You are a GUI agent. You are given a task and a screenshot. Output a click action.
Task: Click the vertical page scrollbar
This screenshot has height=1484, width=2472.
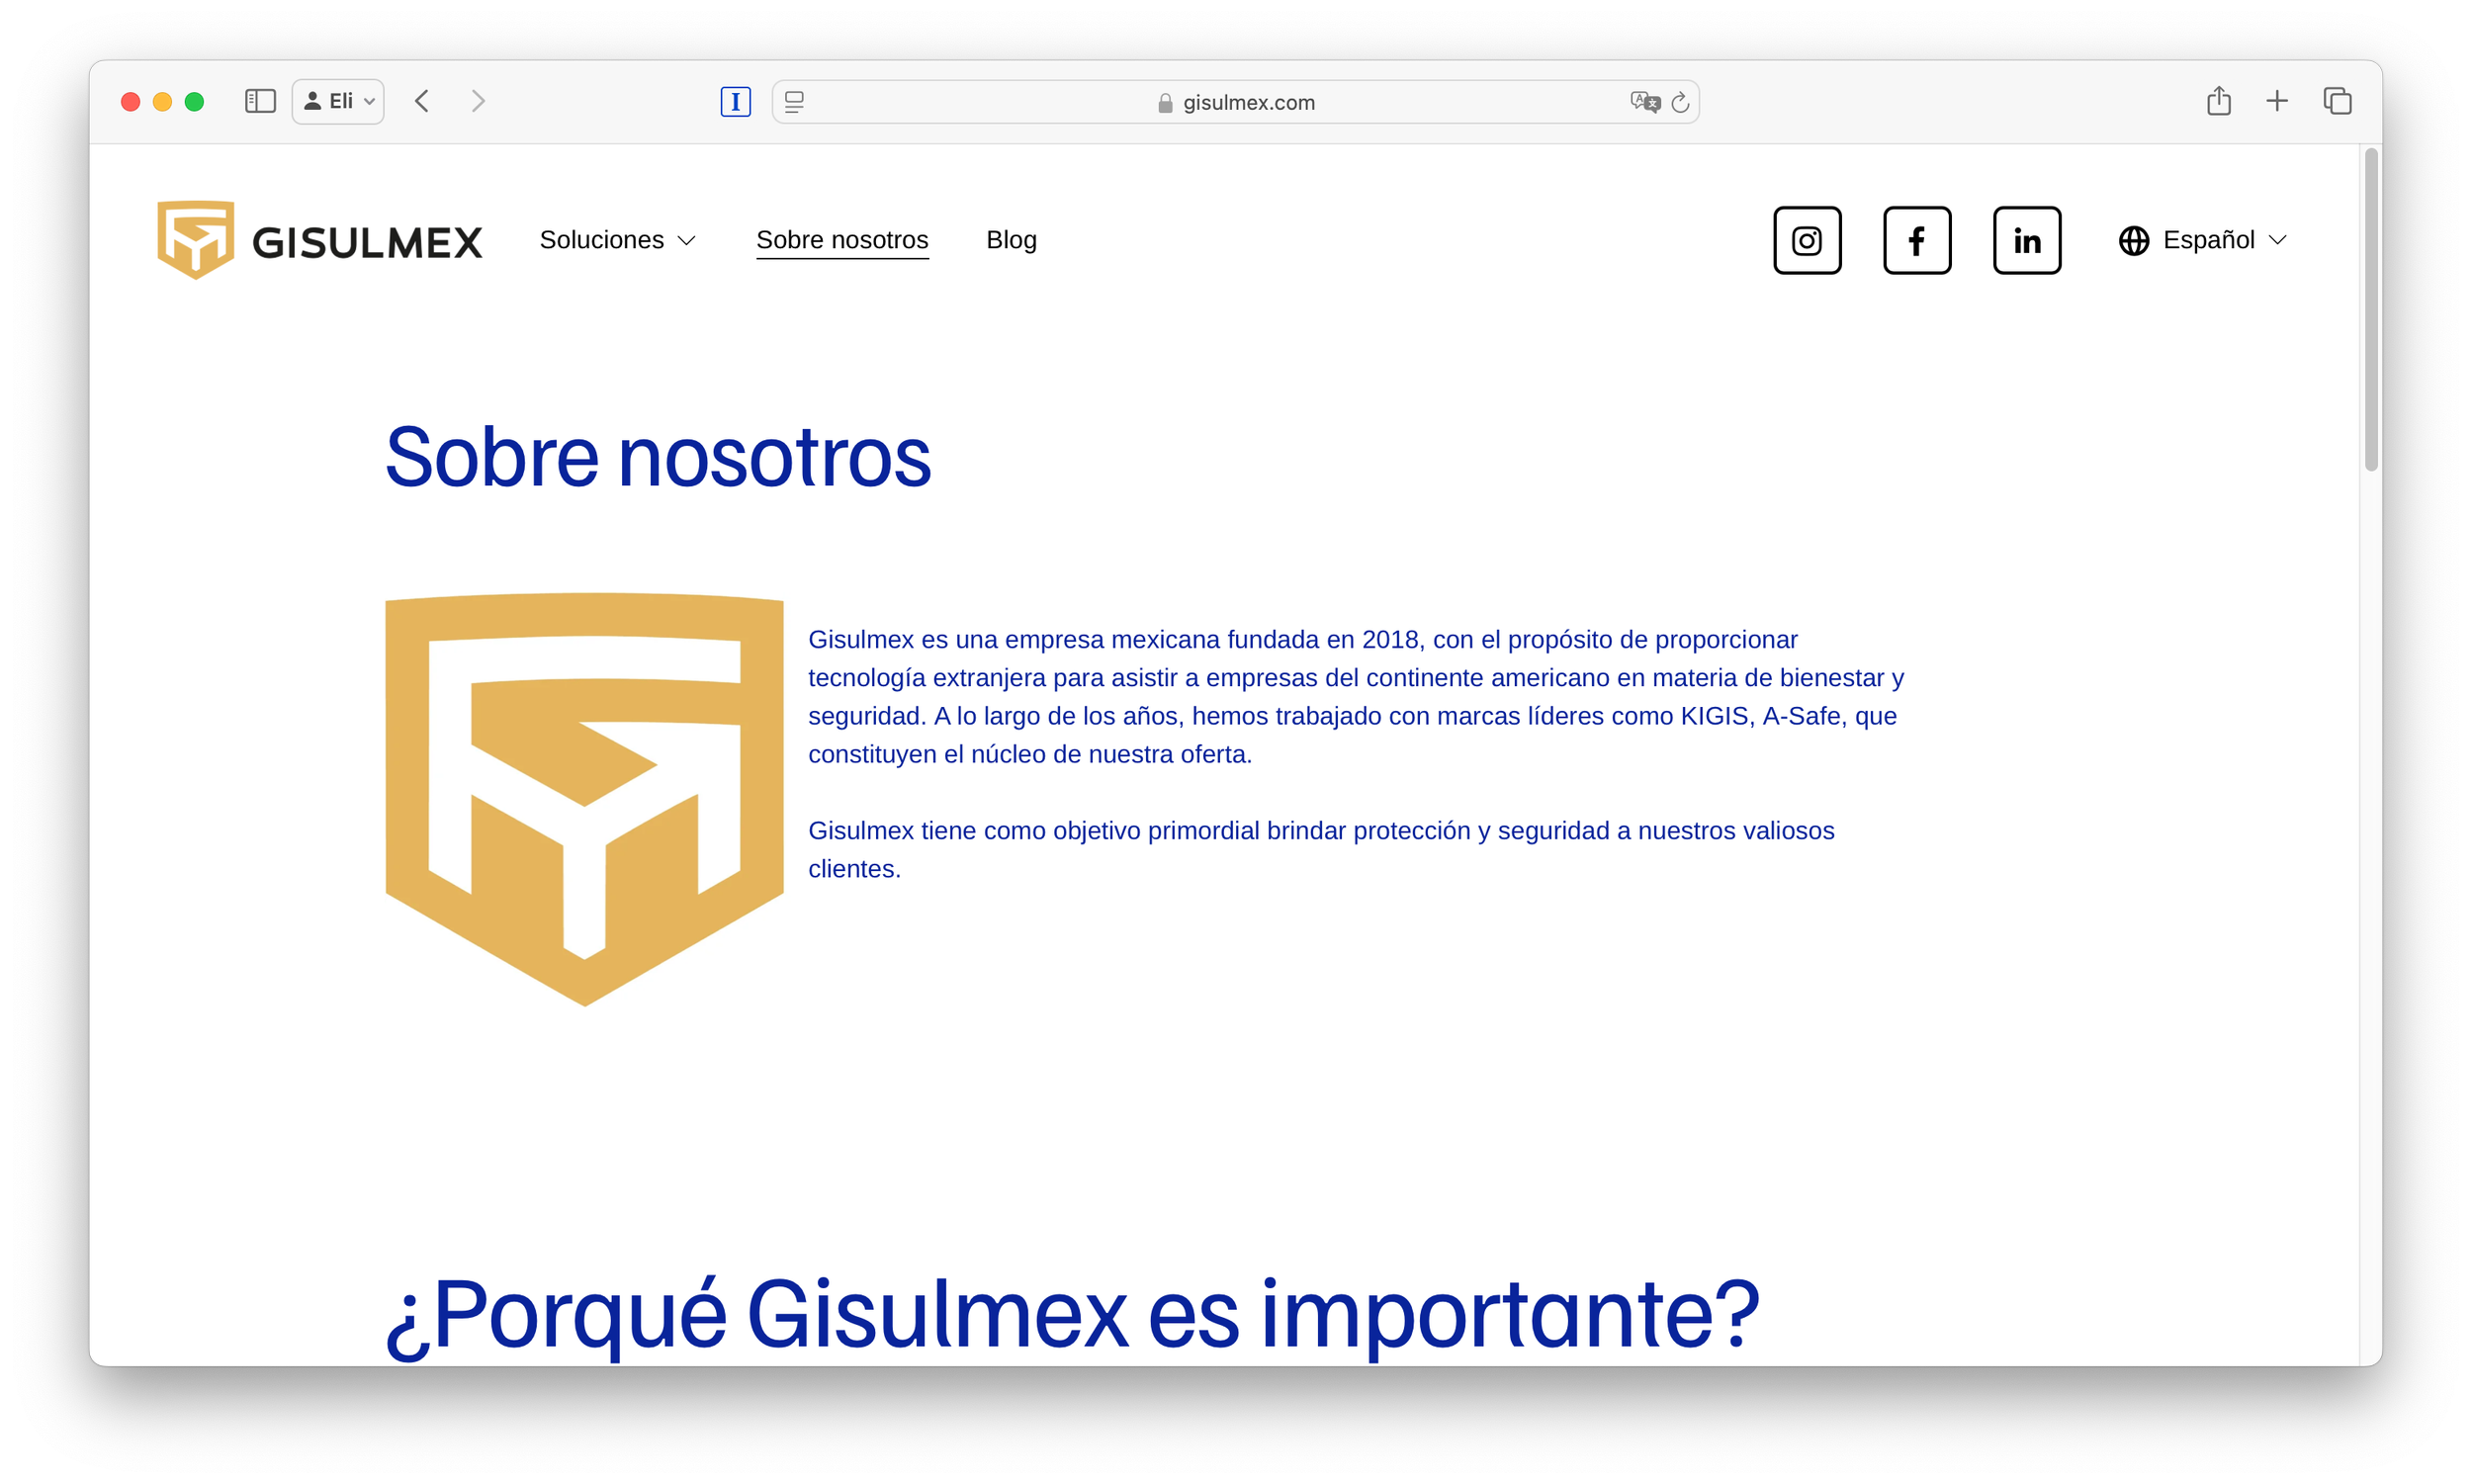pyautogui.click(x=2370, y=310)
